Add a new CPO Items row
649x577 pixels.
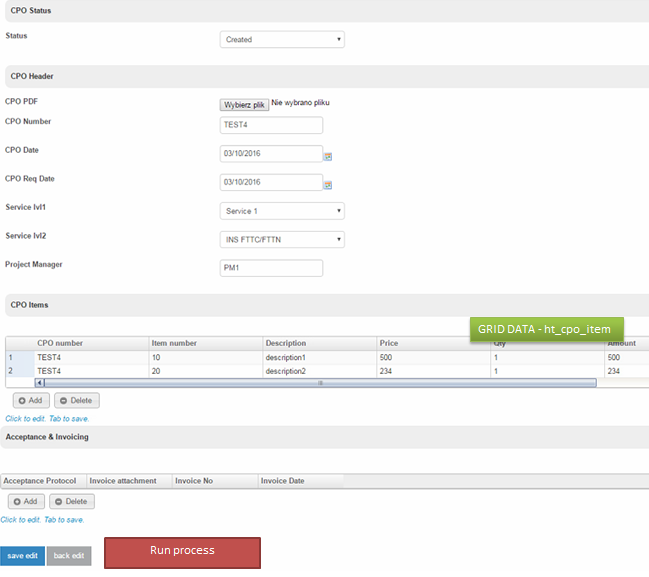[30, 400]
